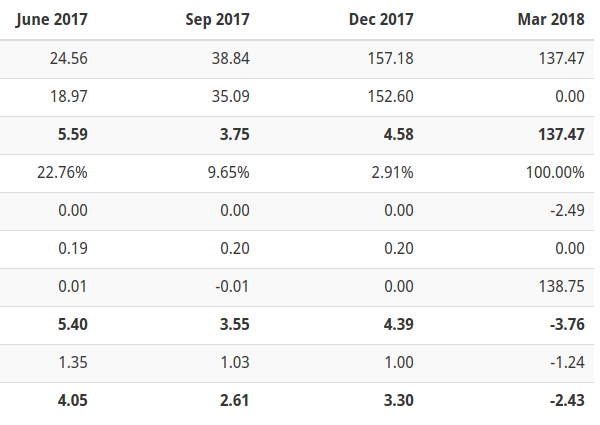The image size is (600, 425).
Task: Click the Mar 2018 column header
Action: coord(551,20)
